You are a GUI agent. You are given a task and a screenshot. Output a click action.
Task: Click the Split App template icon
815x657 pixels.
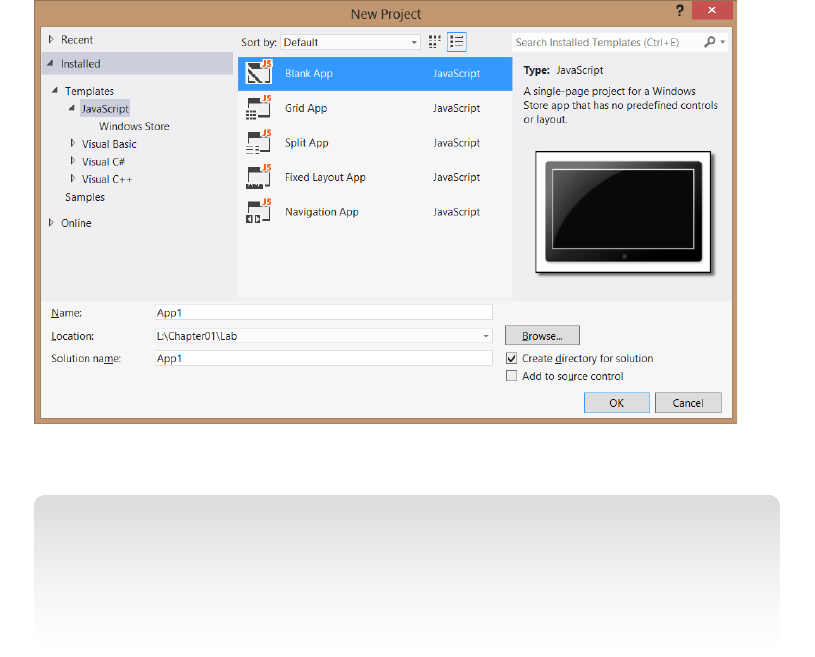(258, 142)
